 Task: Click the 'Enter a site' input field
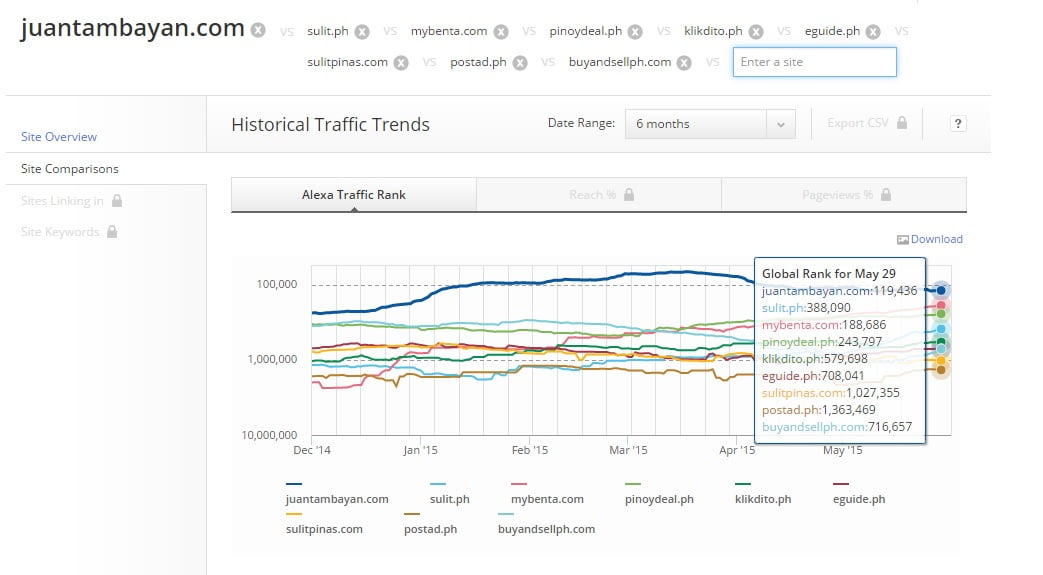pyautogui.click(x=814, y=62)
